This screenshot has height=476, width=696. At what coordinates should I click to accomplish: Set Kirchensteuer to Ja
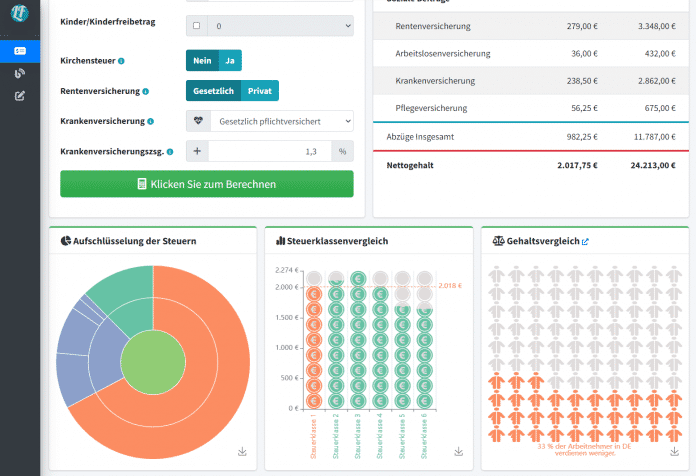(x=231, y=61)
